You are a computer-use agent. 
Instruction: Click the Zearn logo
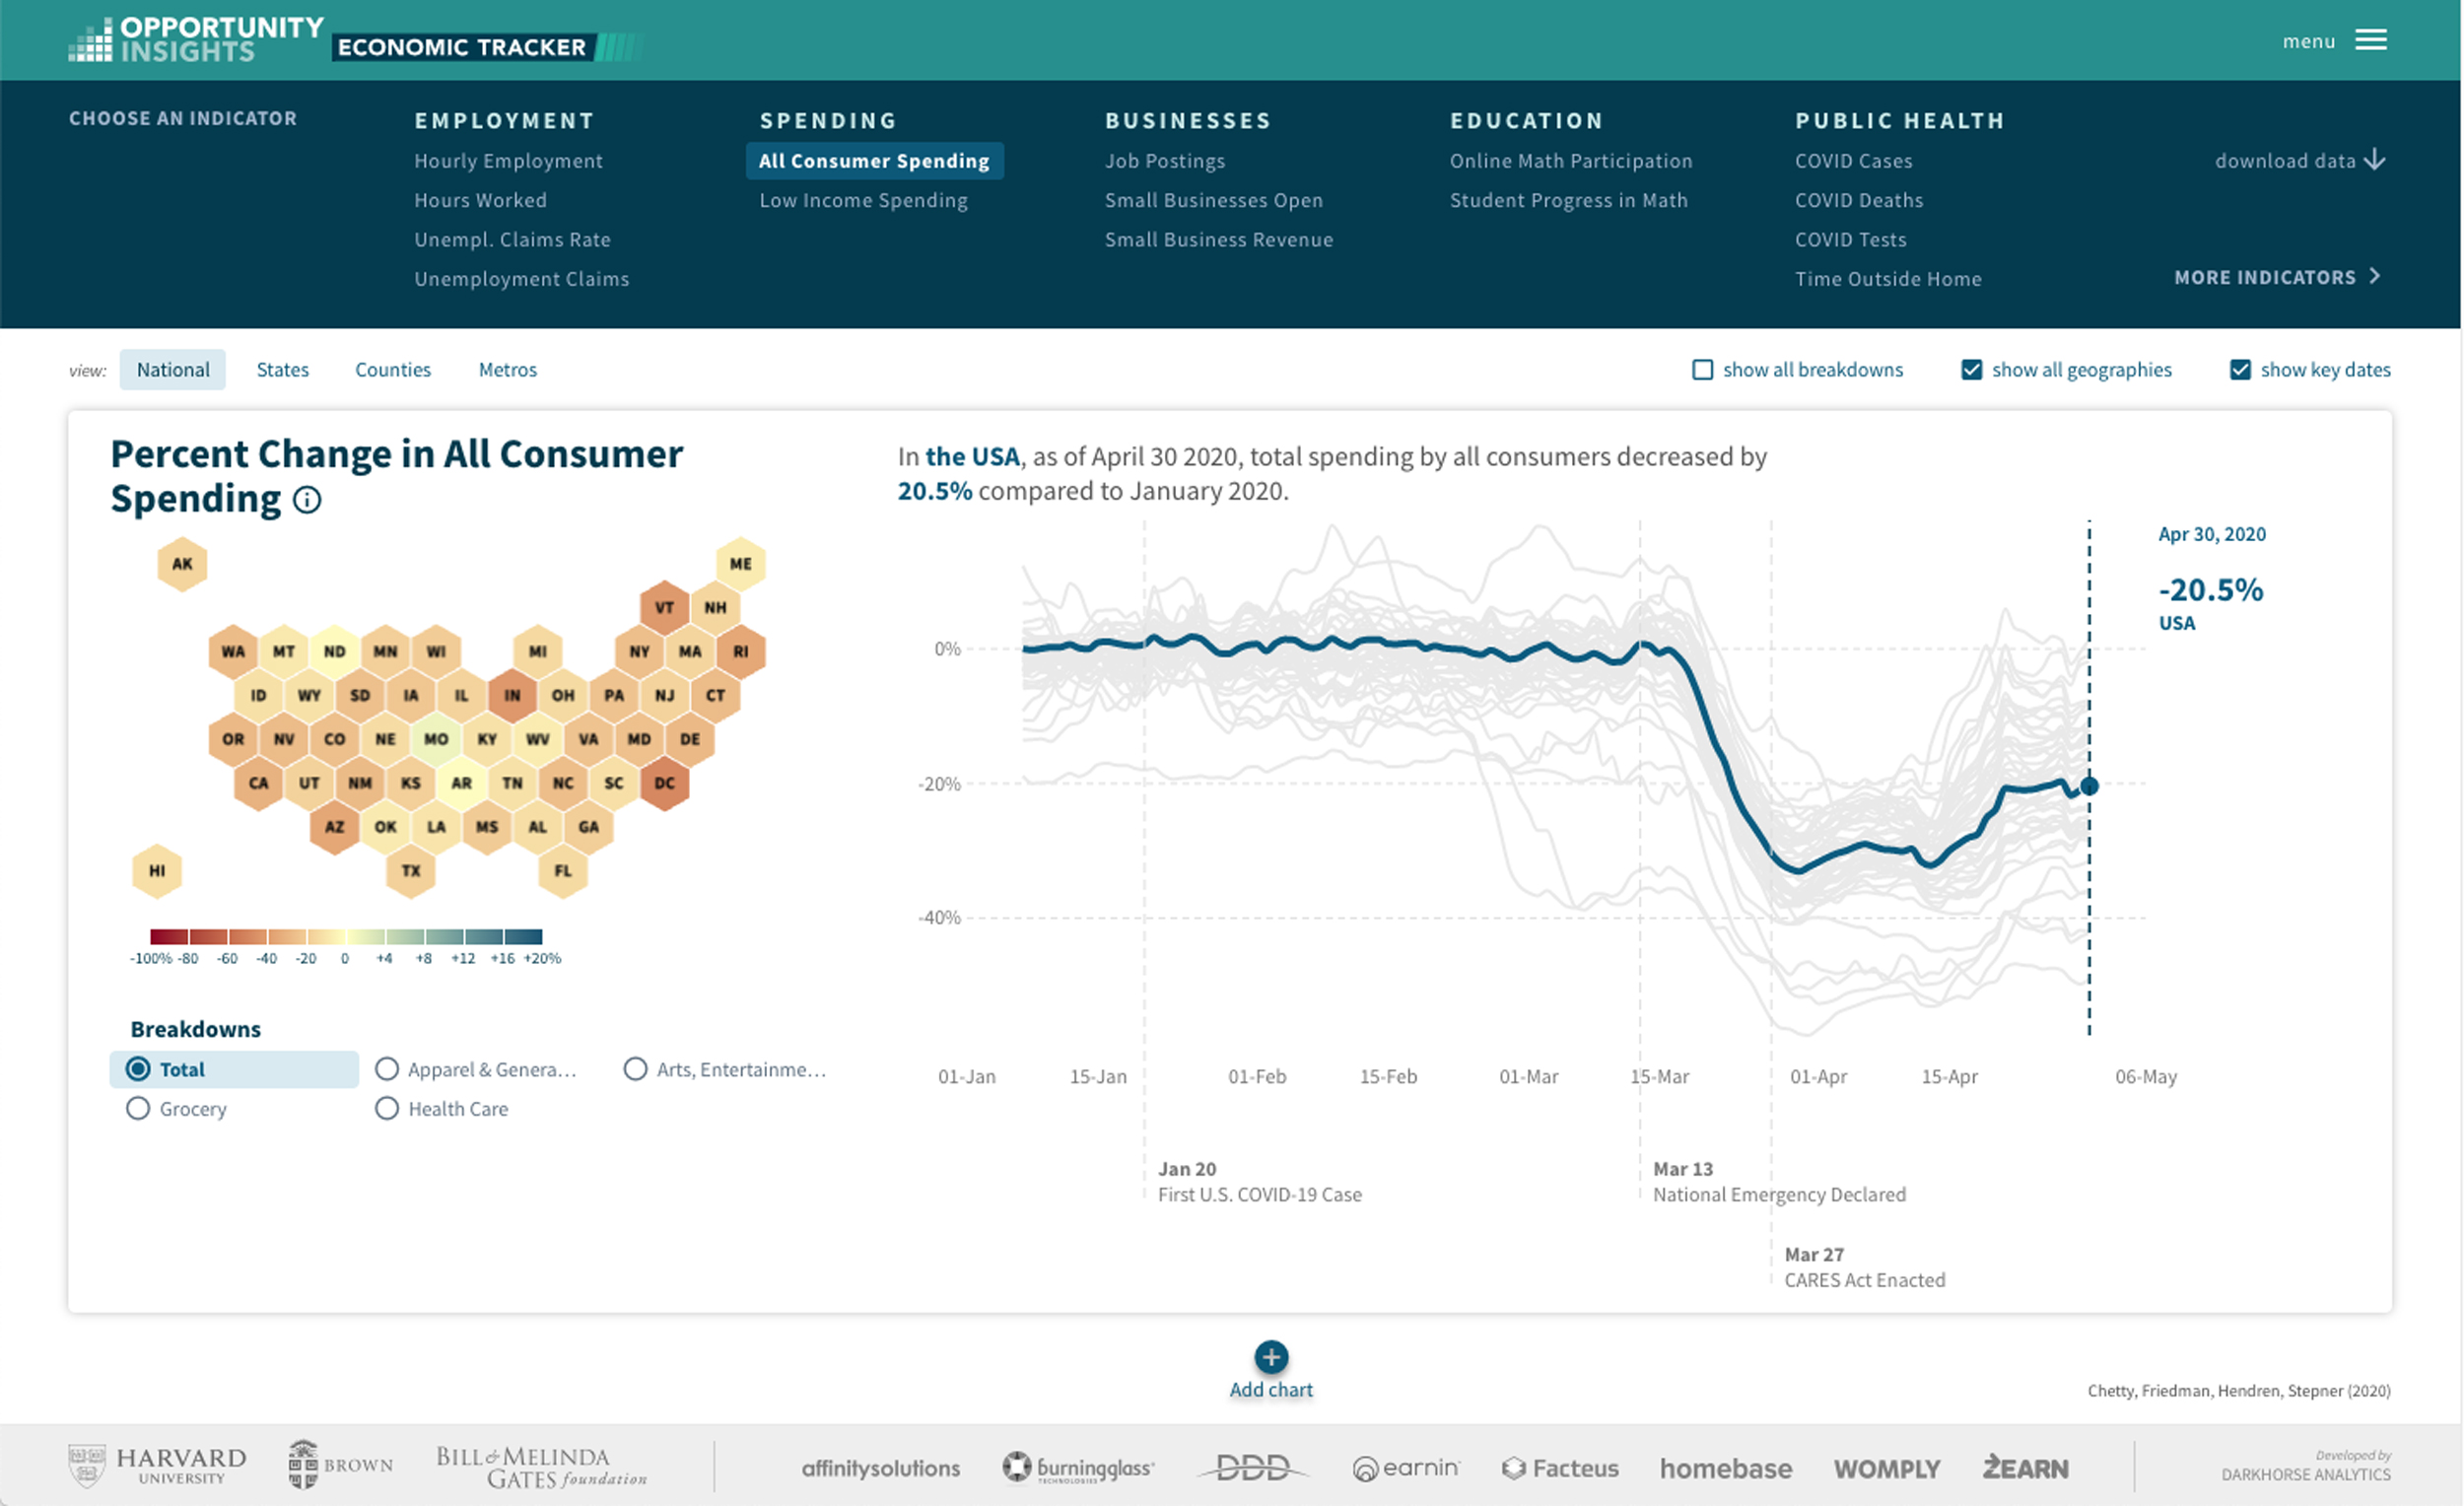click(x=2026, y=1468)
